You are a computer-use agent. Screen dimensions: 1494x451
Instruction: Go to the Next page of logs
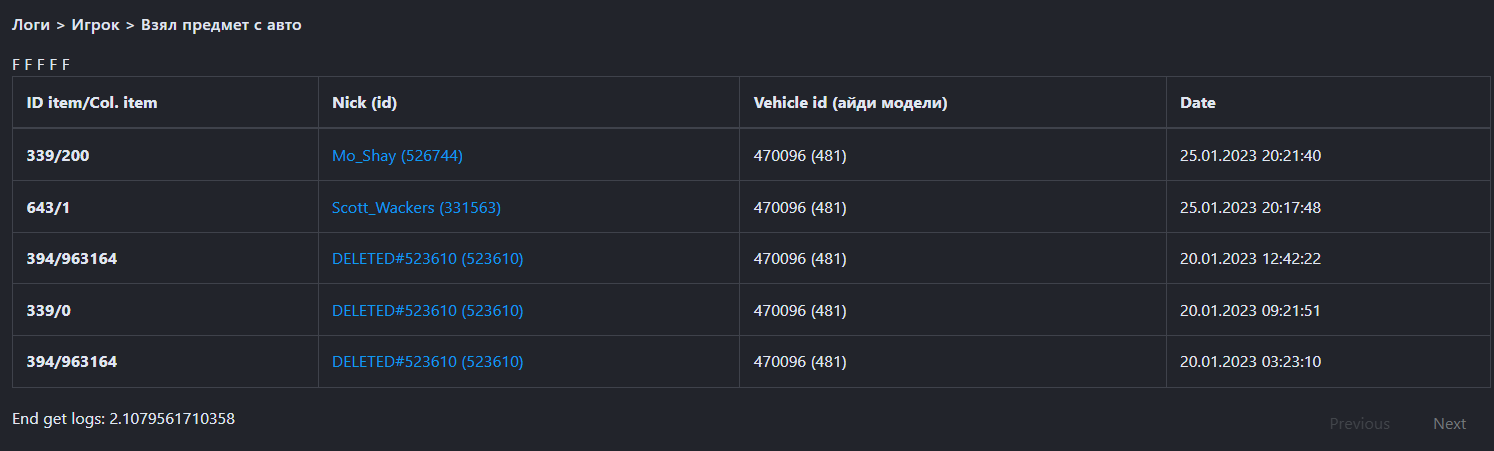(x=1449, y=424)
